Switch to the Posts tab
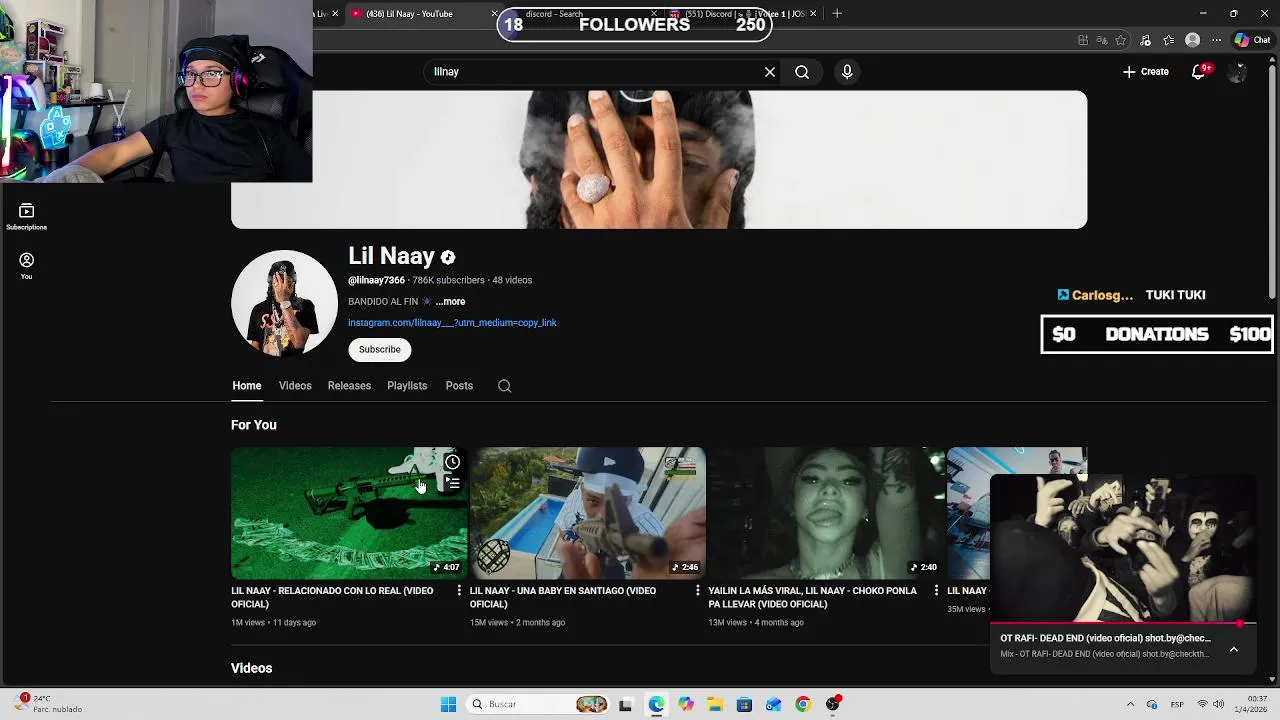 (x=459, y=386)
